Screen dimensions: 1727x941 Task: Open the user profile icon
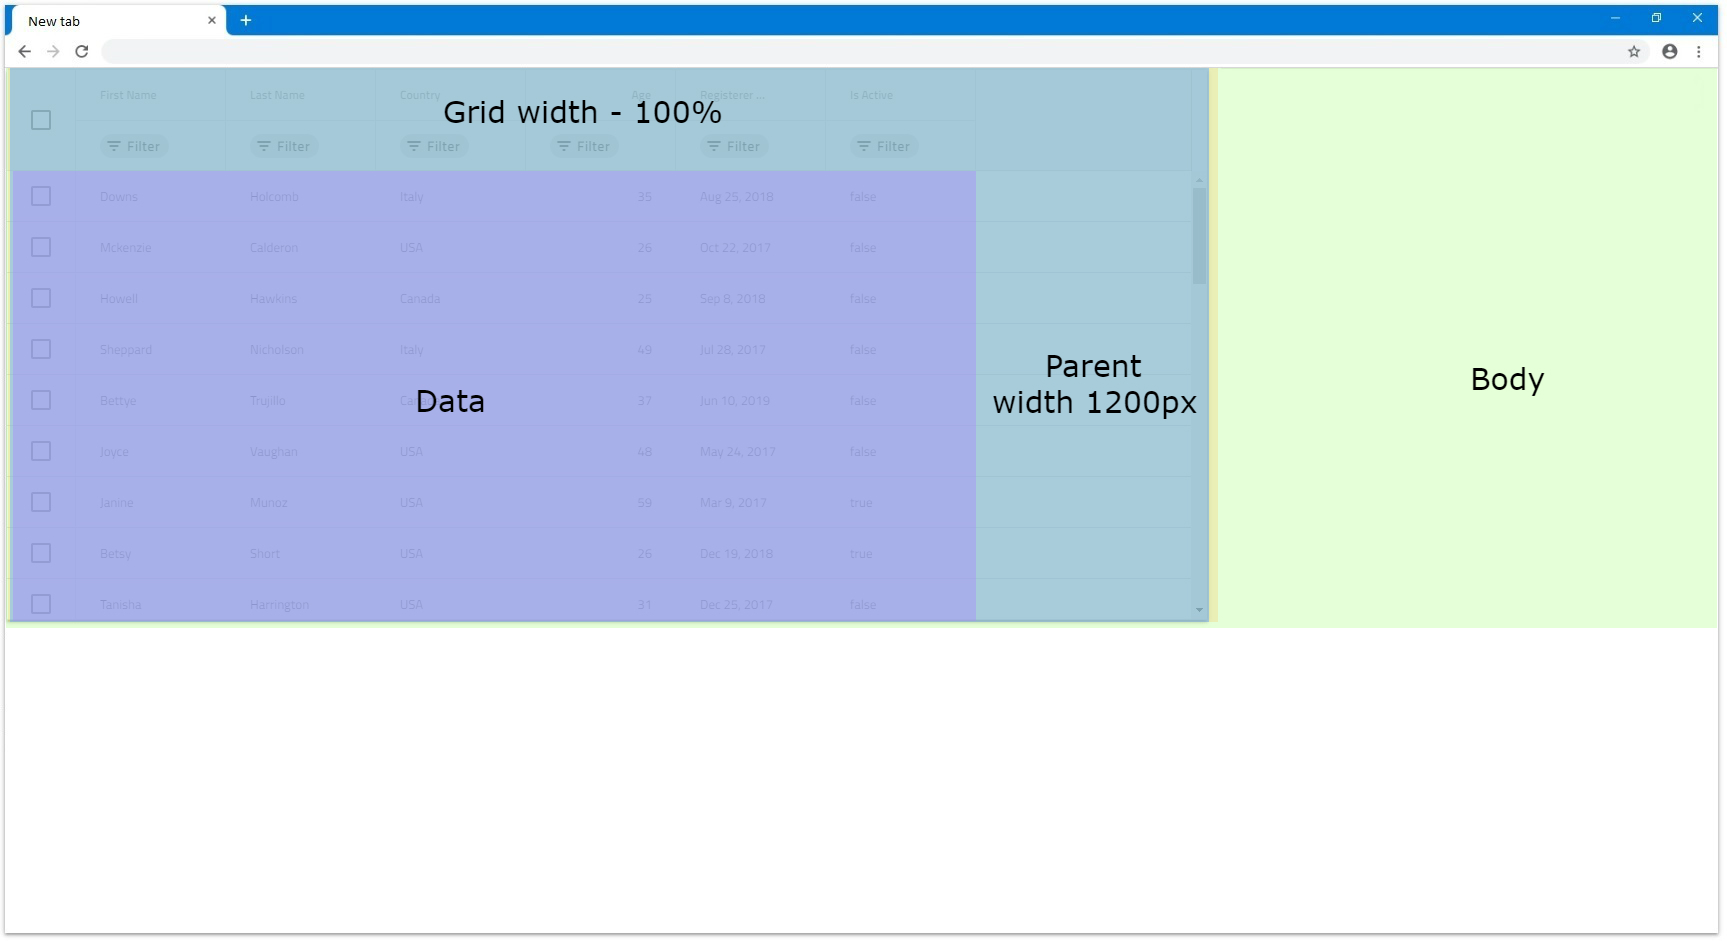point(1669,52)
